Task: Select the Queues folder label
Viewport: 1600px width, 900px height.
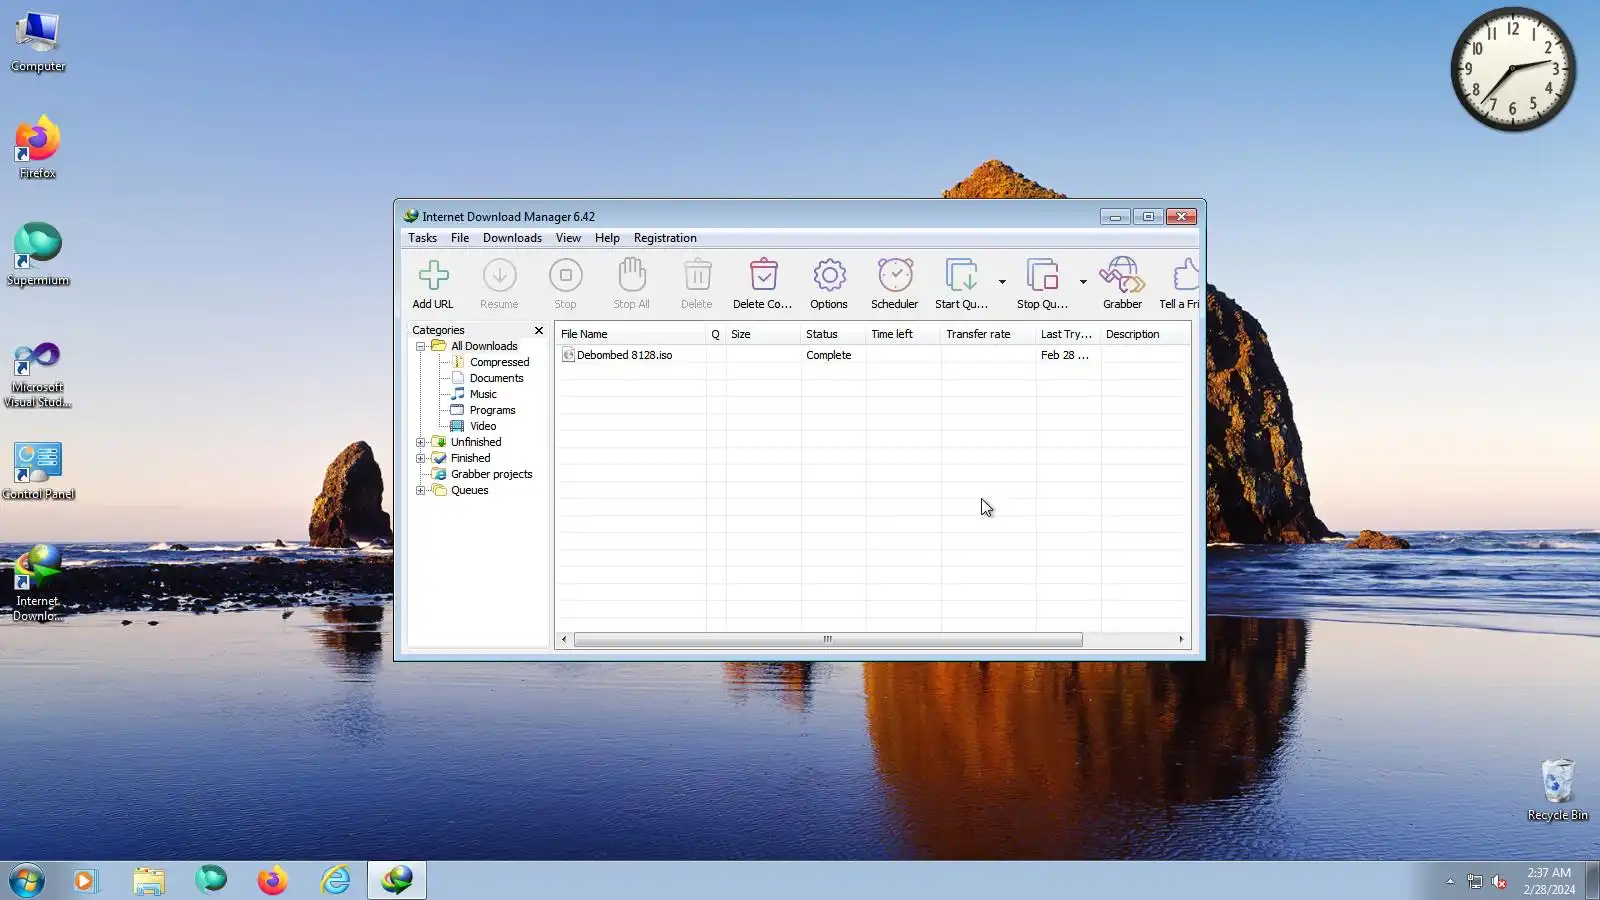Action: pyautogui.click(x=469, y=490)
